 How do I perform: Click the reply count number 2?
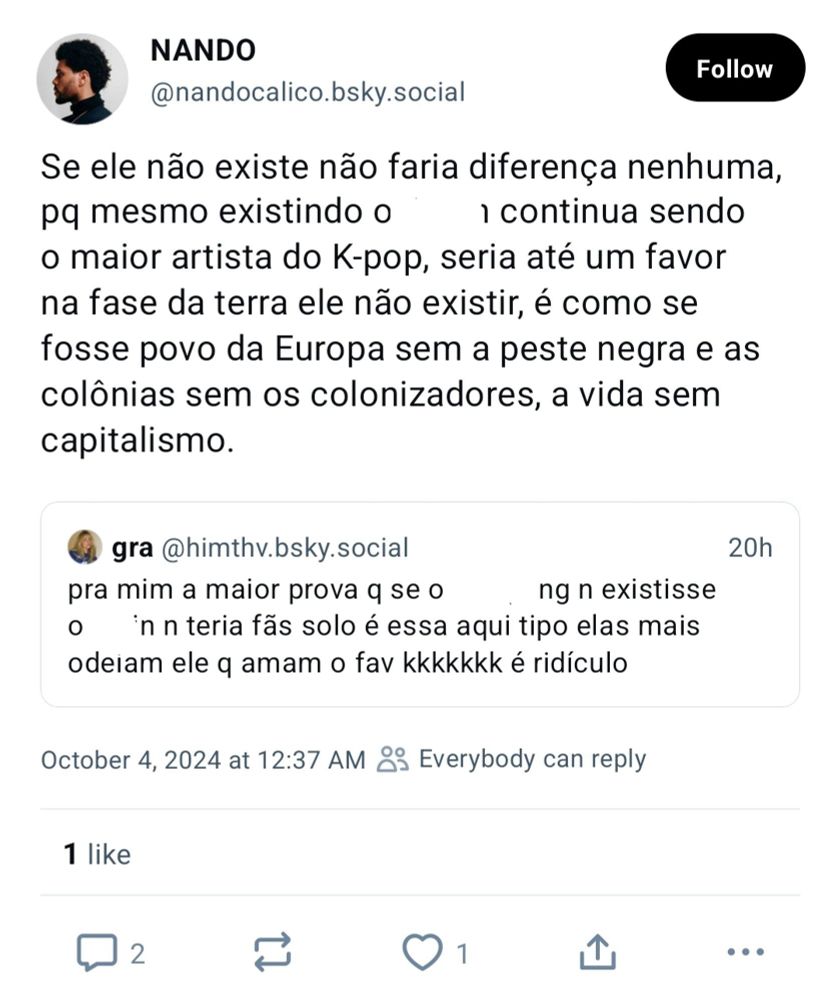138,953
